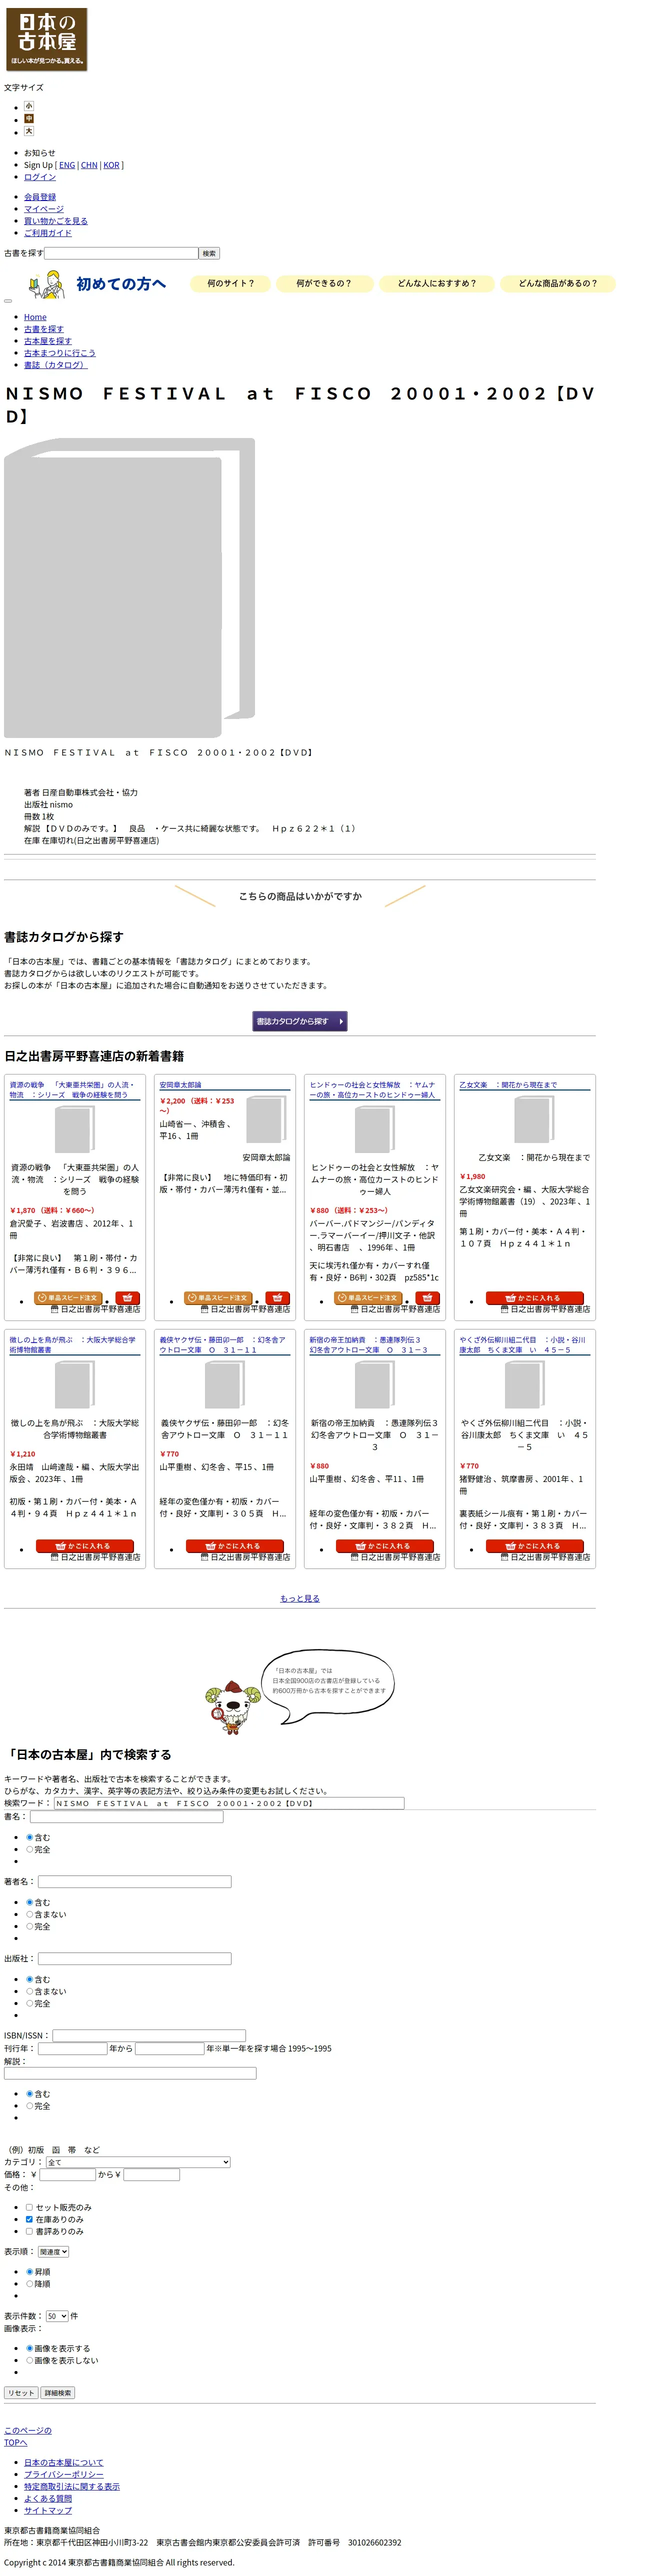670x2576 pixels.
Task: Open プライバシーポリシー footer link
Action: coord(64,2474)
